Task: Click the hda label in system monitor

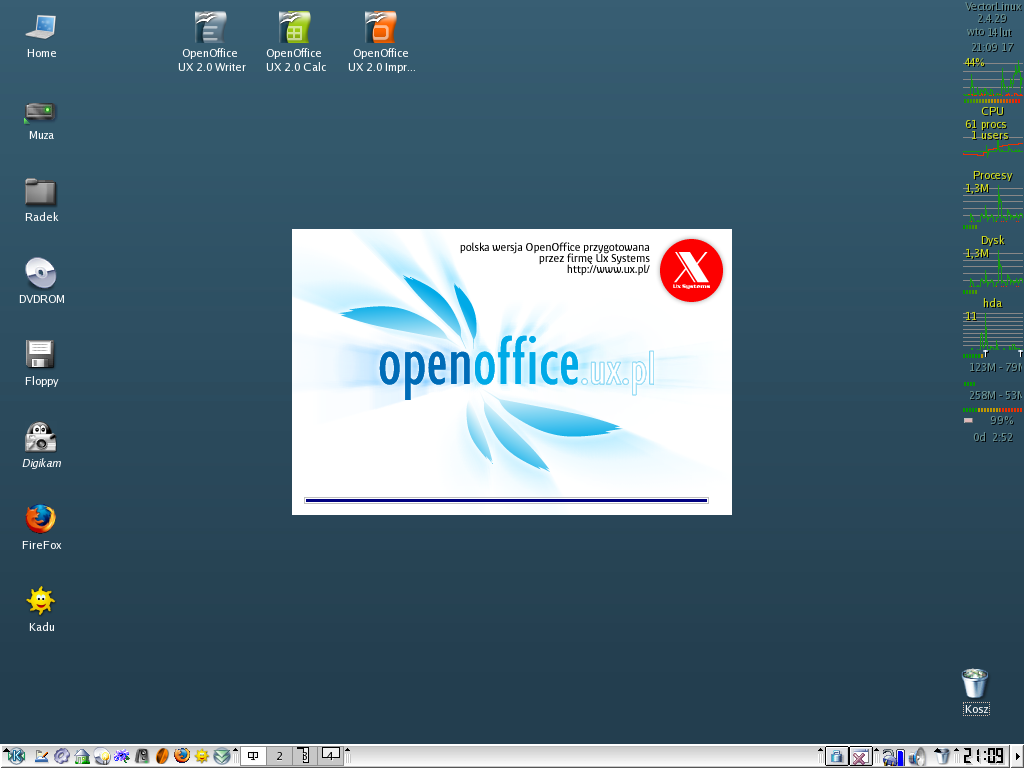Action: click(992, 303)
